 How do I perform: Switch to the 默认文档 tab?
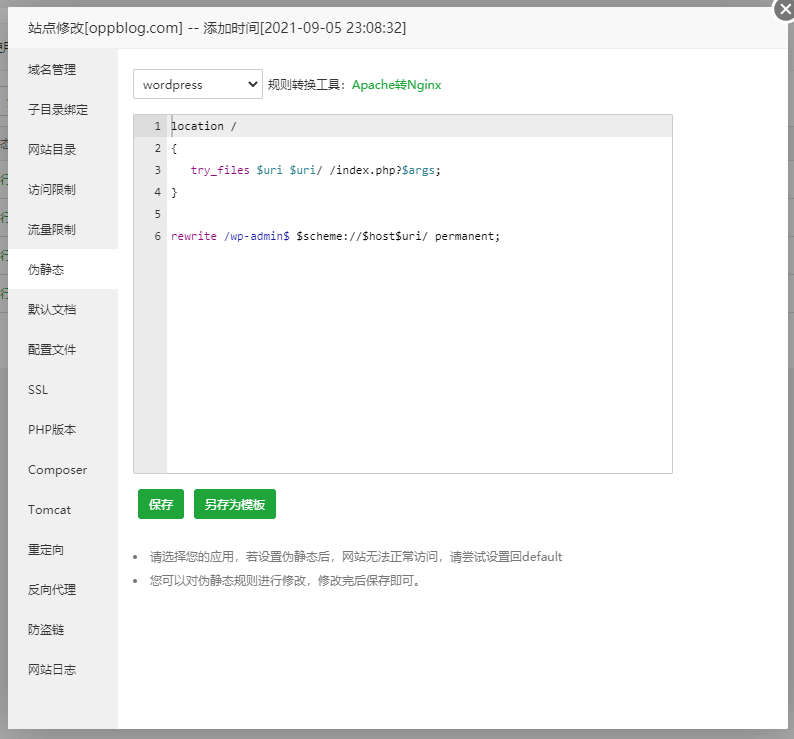point(52,310)
